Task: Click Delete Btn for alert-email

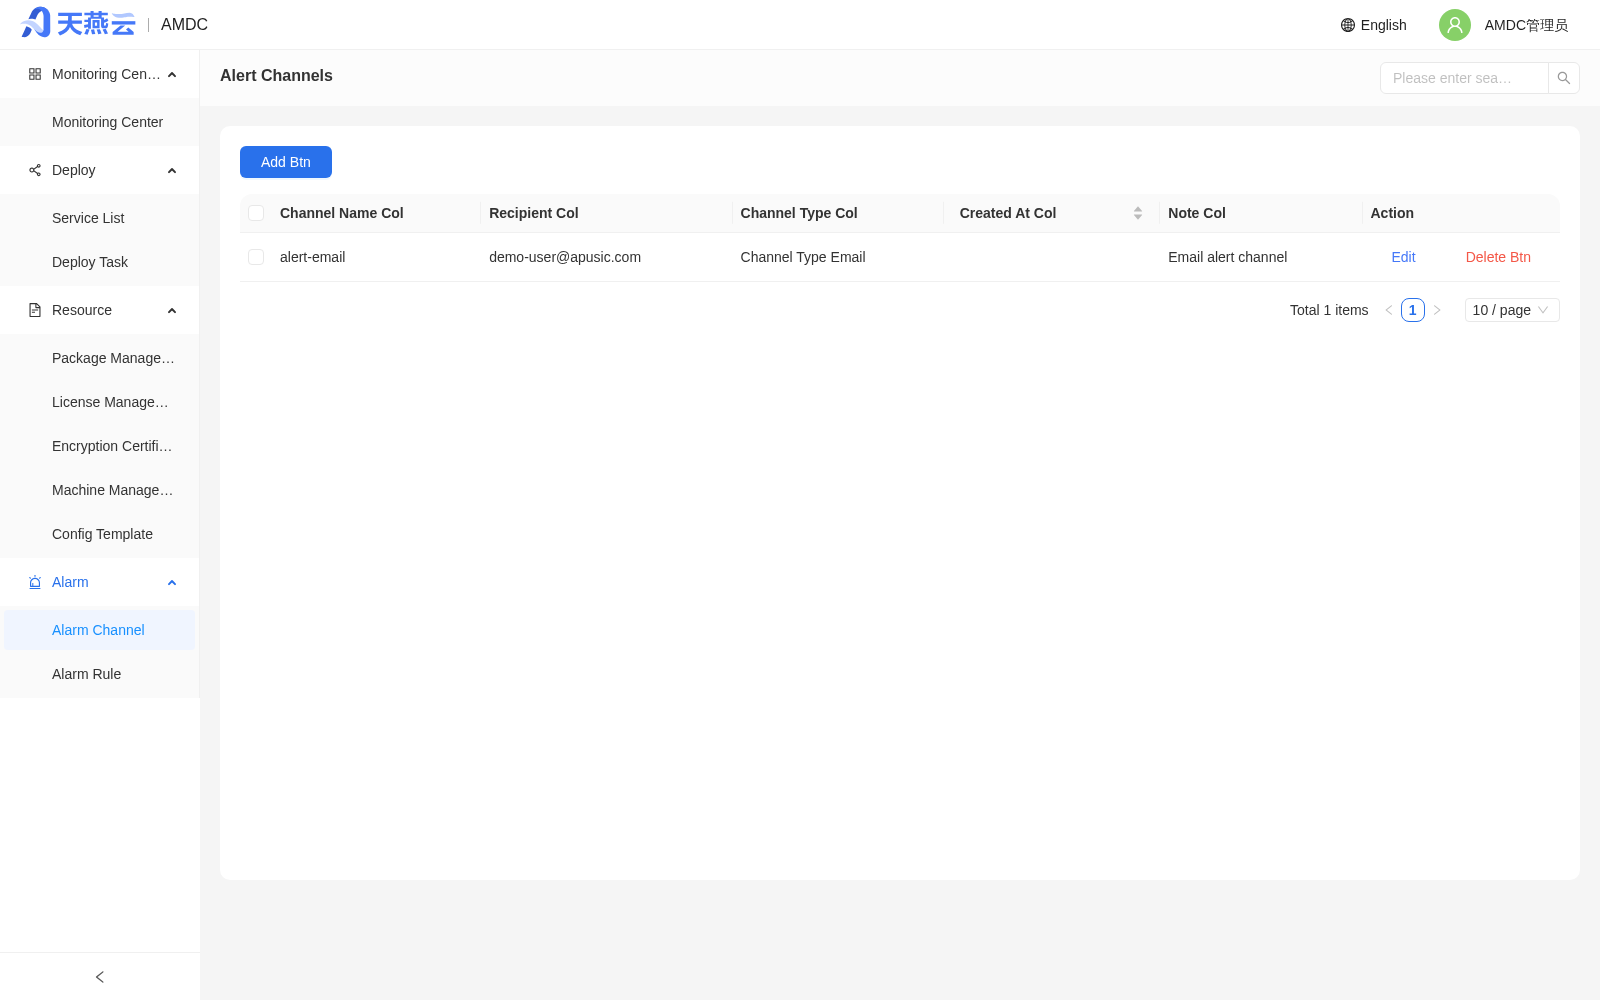Action: click(1498, 257)
